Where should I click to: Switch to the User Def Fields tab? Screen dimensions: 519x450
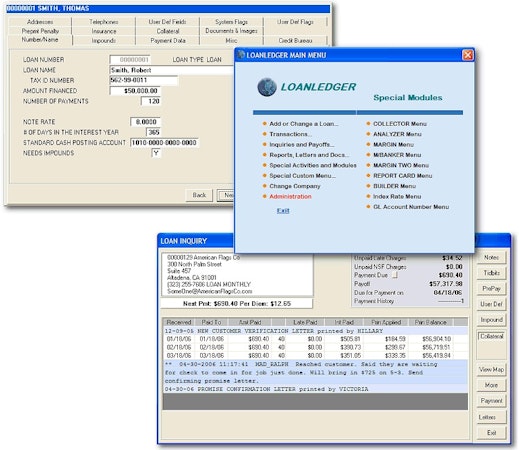tap(167, 22)
